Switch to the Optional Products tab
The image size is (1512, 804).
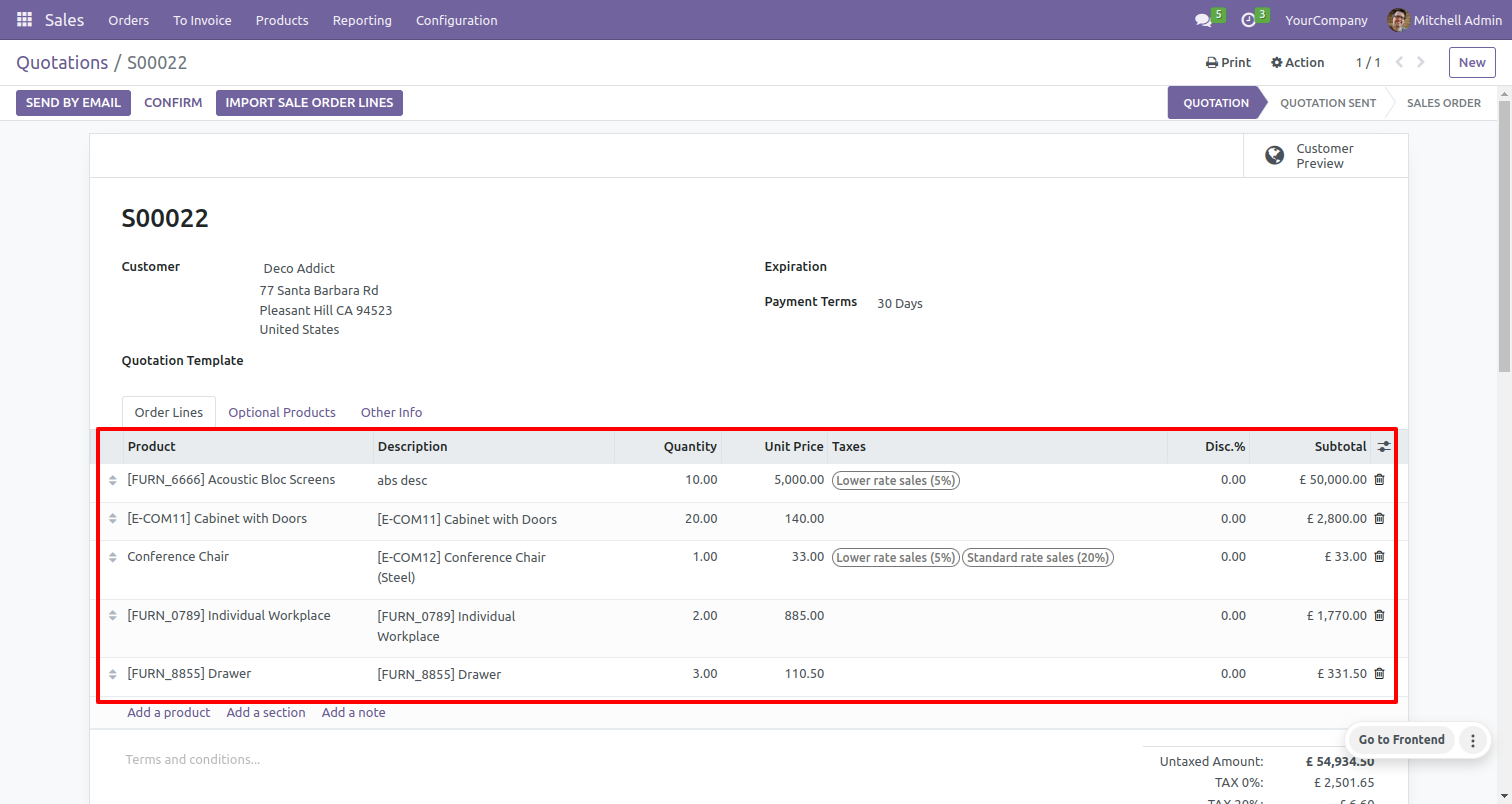point(282,412)
